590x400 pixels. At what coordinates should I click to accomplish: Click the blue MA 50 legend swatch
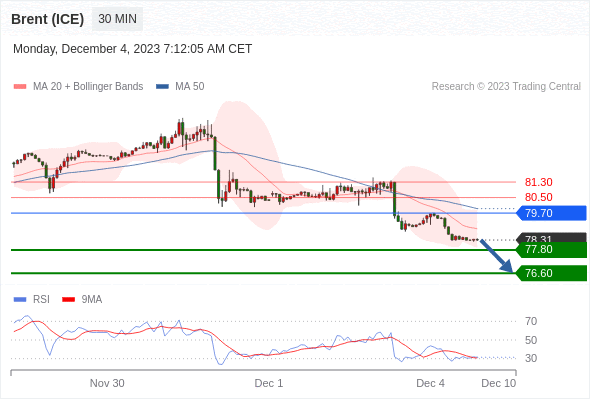pos(162,87)
